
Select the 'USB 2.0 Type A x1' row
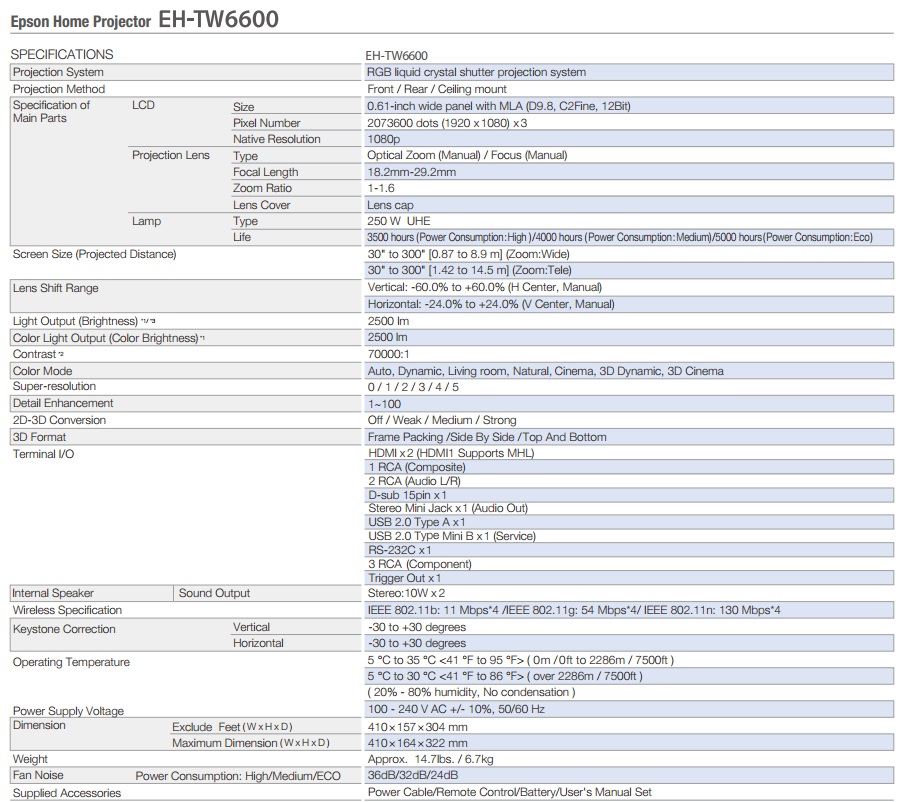628,522
